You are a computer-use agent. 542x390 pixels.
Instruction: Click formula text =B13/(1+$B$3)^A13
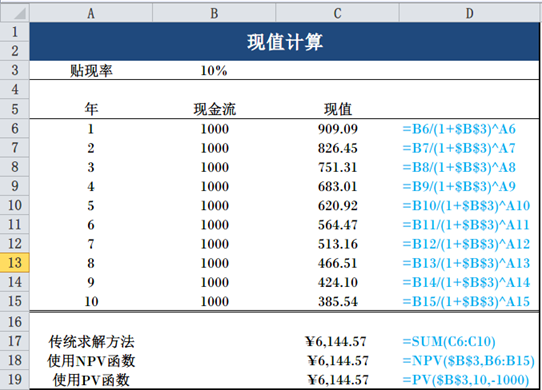[466, 263]
